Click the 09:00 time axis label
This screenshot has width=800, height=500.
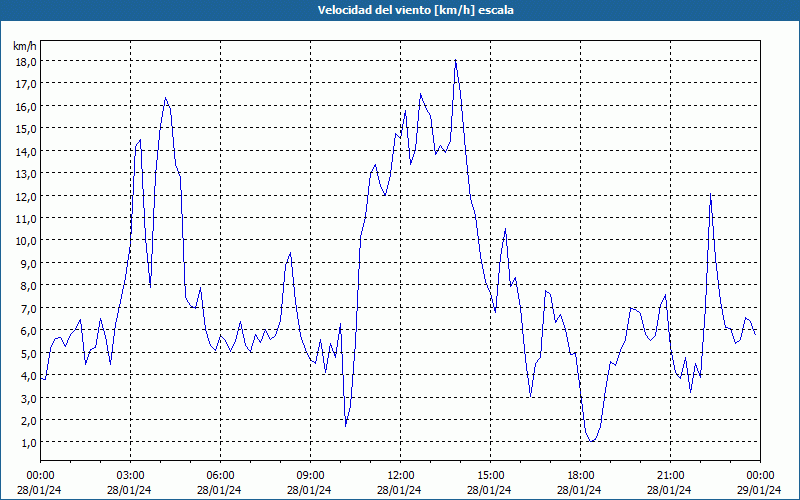(x=310, y=476)
